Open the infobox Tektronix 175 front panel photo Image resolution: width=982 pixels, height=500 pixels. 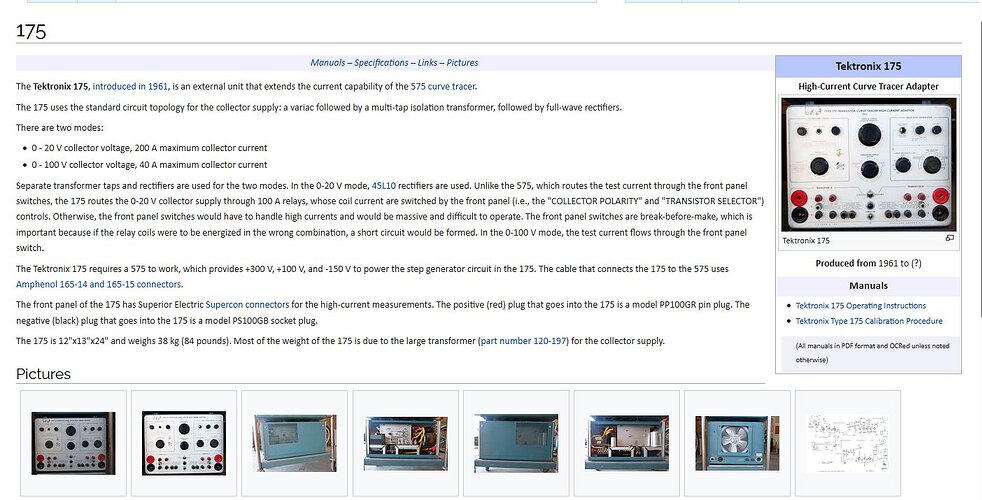tap(869, 165)
